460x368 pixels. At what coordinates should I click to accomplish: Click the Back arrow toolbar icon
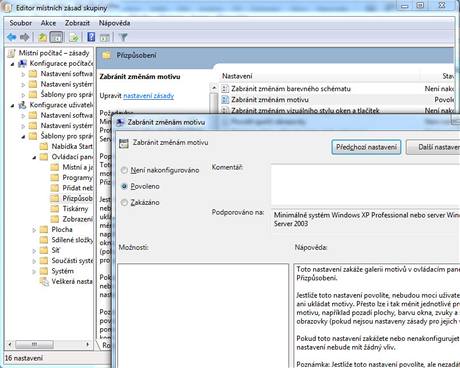tap(12, 37)
